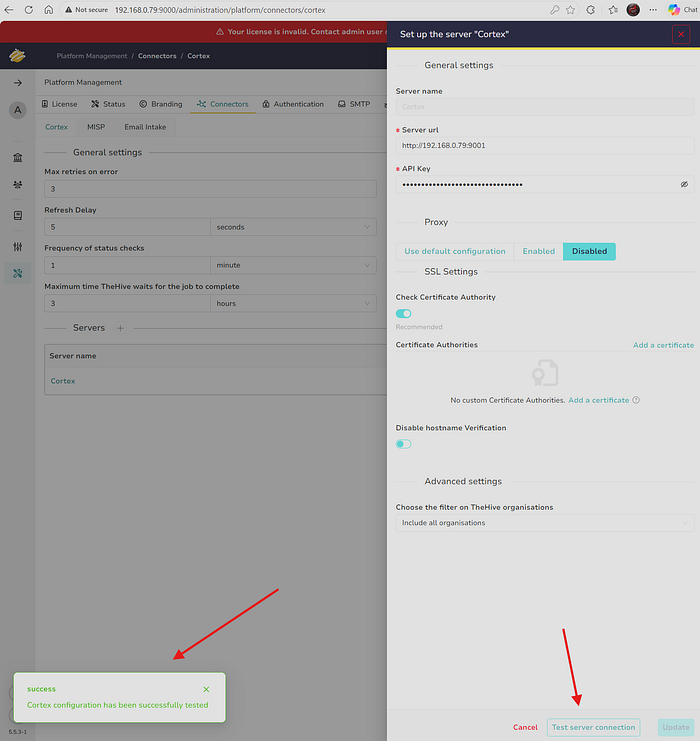The height and width of the screenshot is (741, 700).
Task: Open user avatar 'A' in sidebar
Action: pos(17,110)
